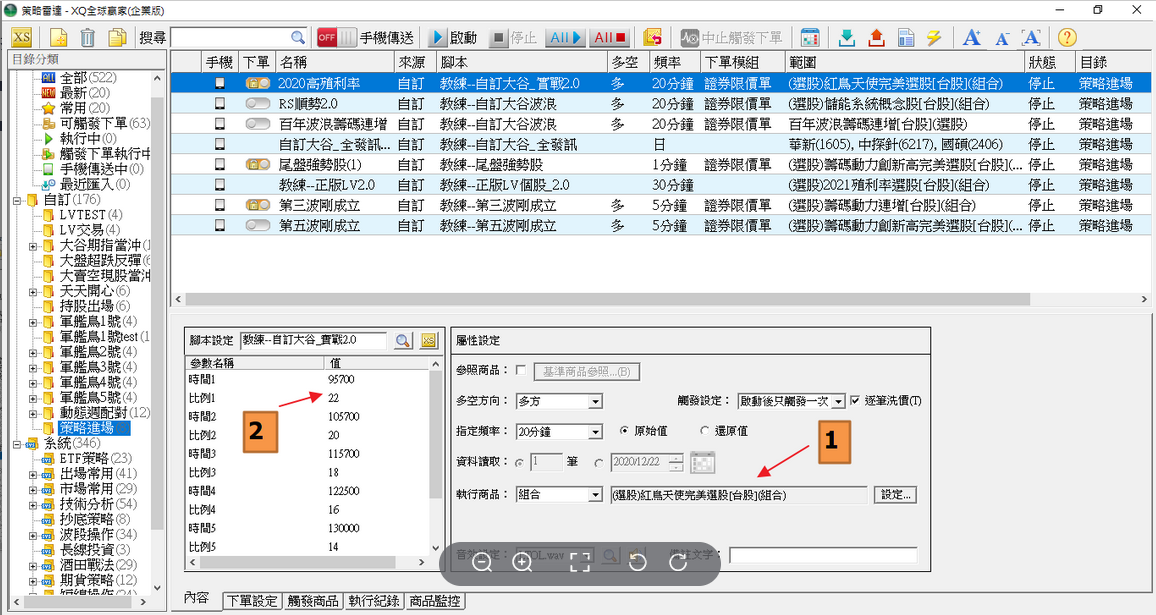The width and height of the screenshot is (1156, 615).
Task: Click the yellow help question mark icon
Action: [1067, 38]
